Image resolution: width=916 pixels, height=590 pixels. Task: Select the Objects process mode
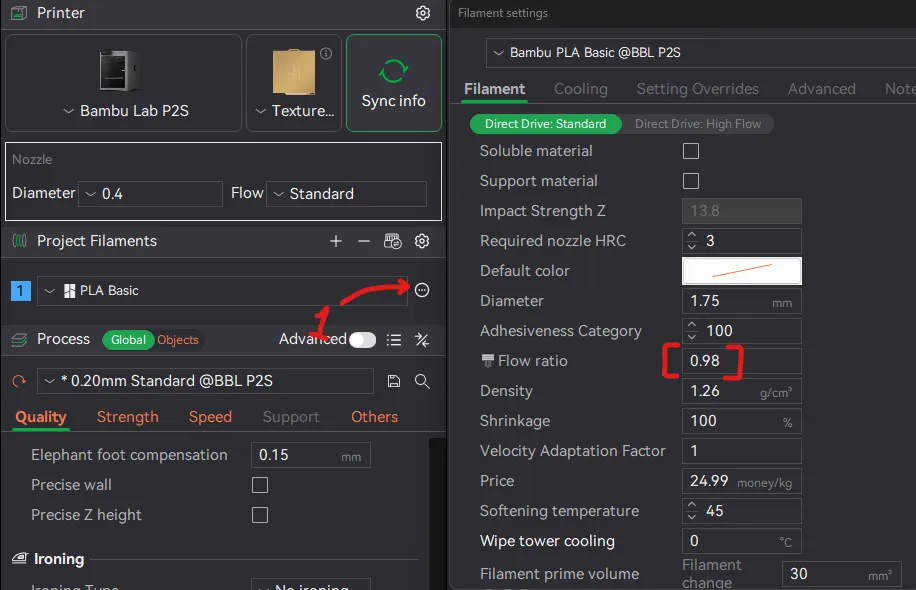coord(178,340)
